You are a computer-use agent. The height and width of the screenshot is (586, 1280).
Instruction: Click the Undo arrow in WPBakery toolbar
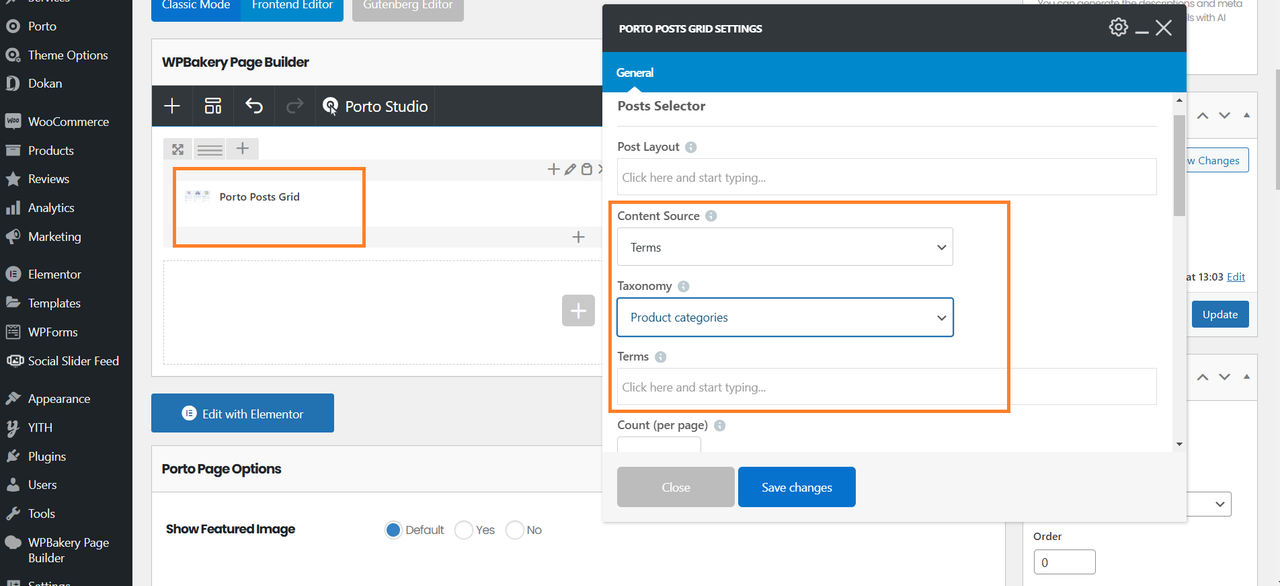(x=254, y=106)
